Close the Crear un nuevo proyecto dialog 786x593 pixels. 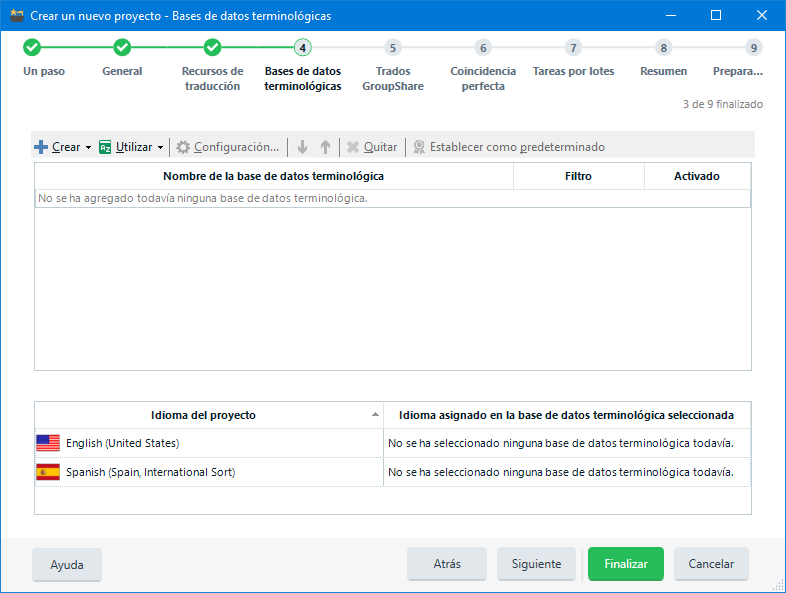coord(762,16)
